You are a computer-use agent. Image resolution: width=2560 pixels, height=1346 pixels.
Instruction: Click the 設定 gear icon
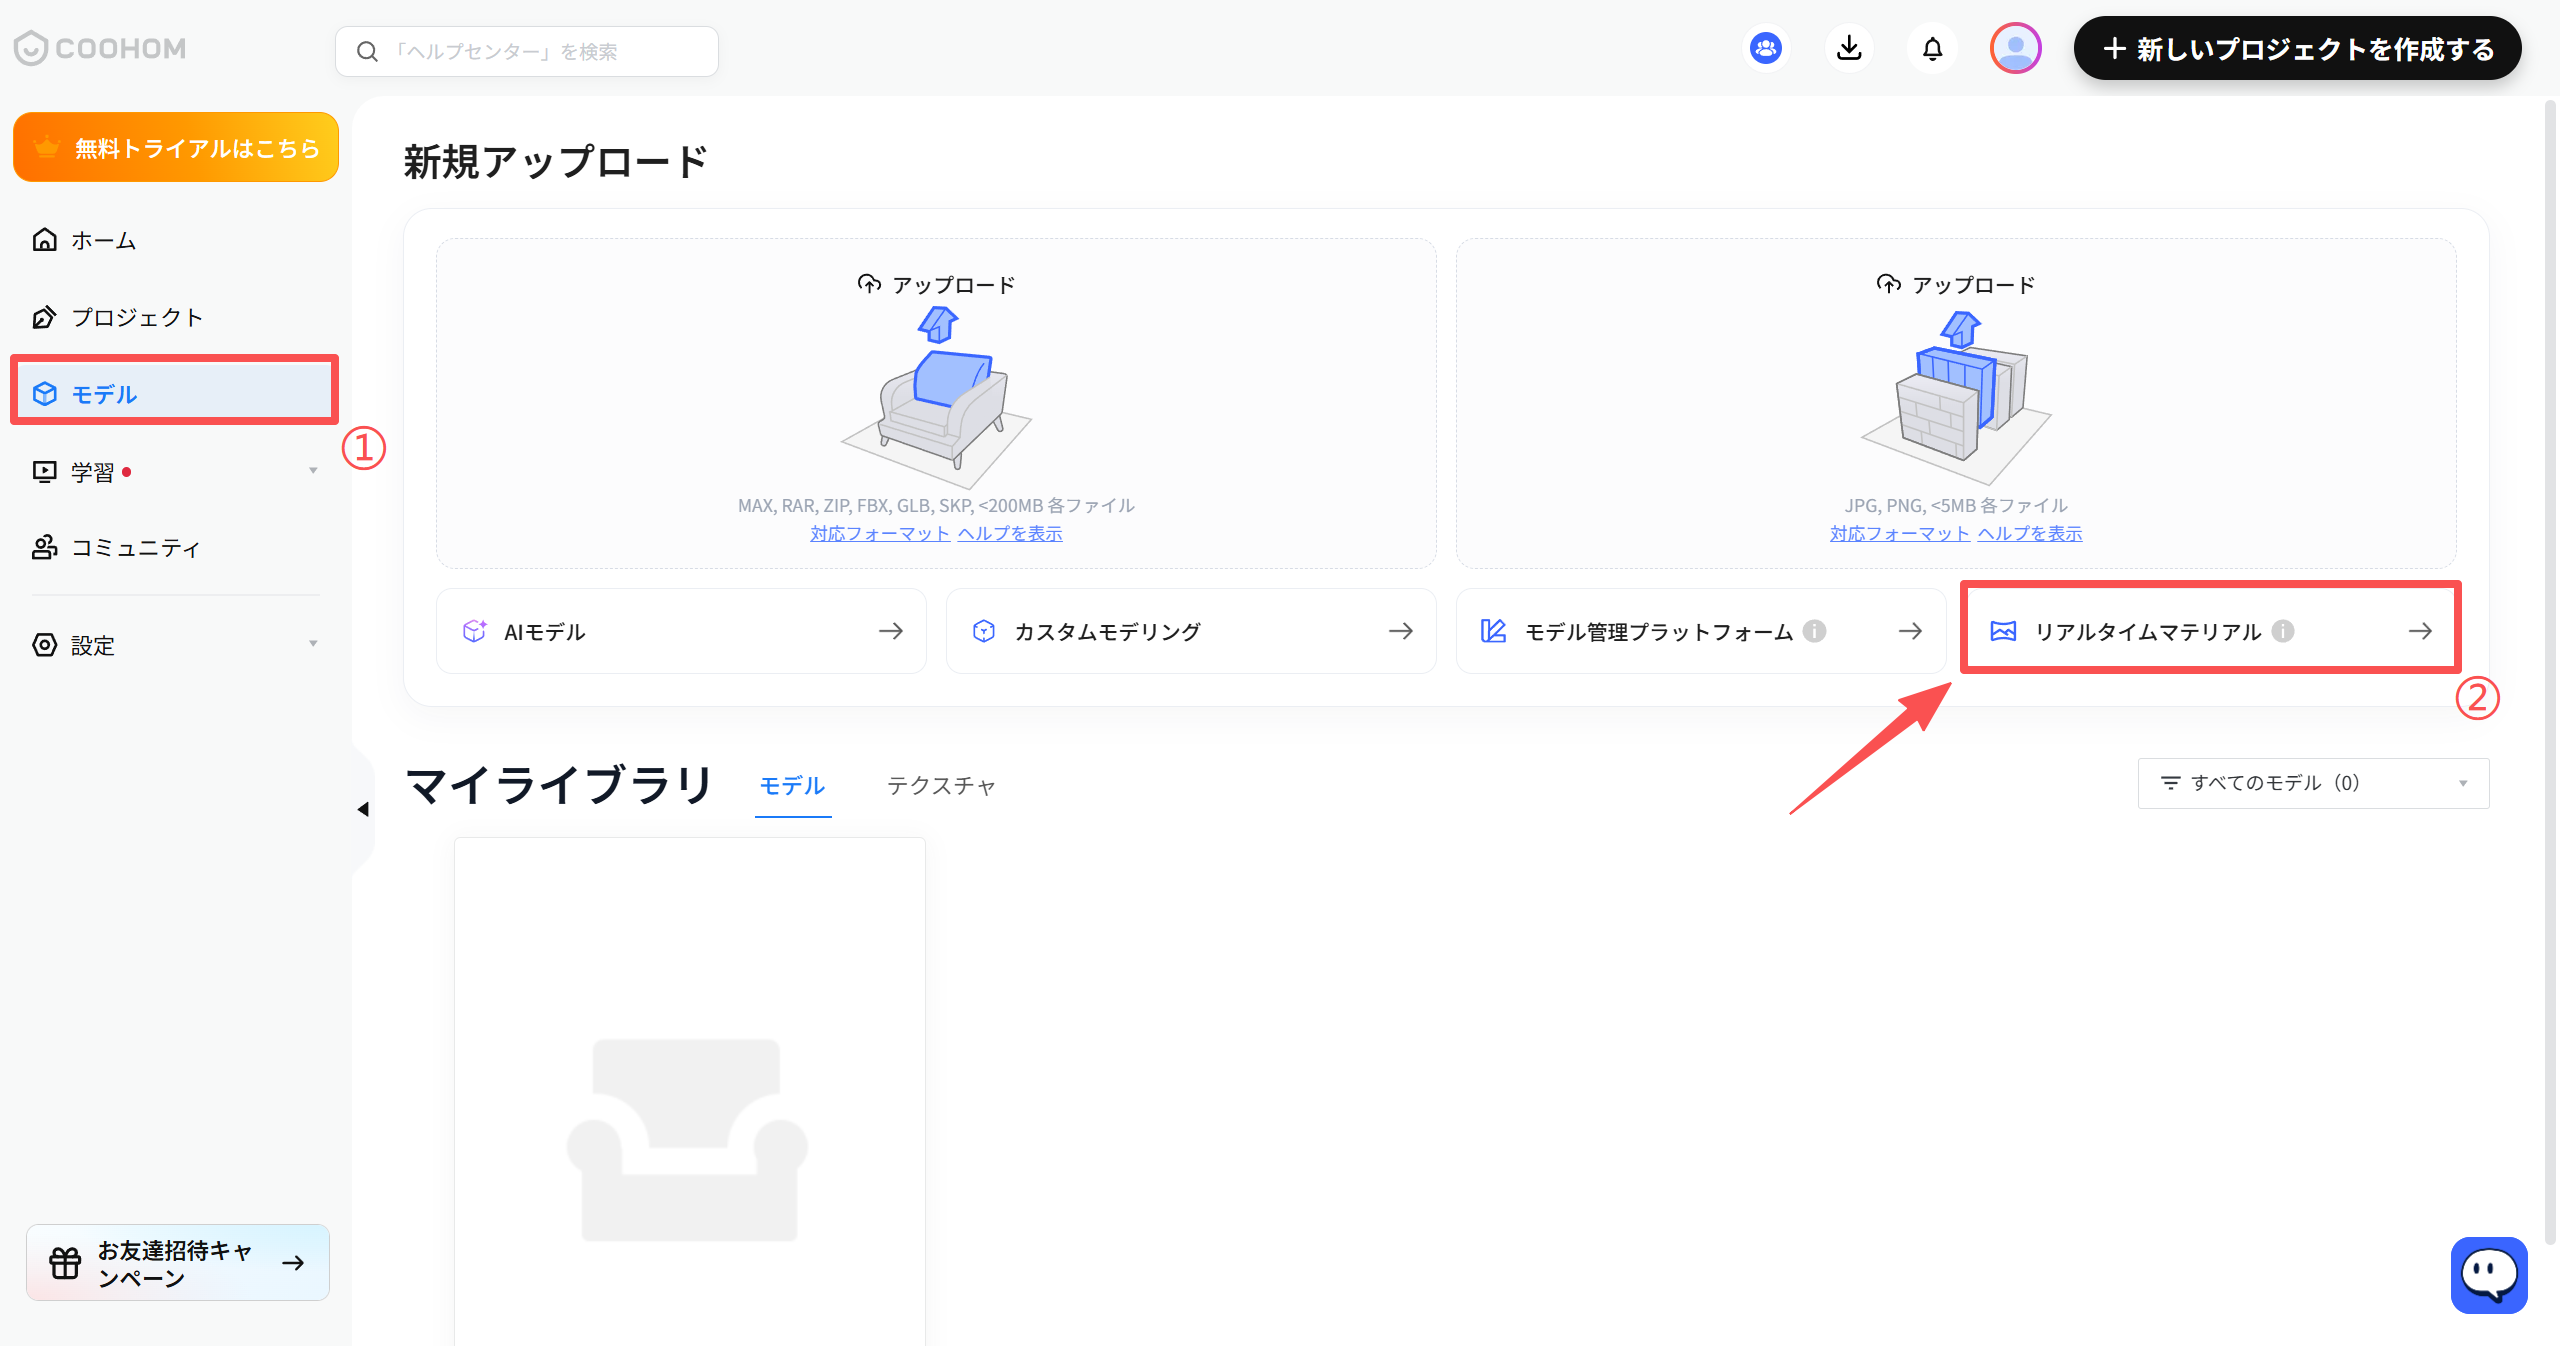tap(44, 645)
